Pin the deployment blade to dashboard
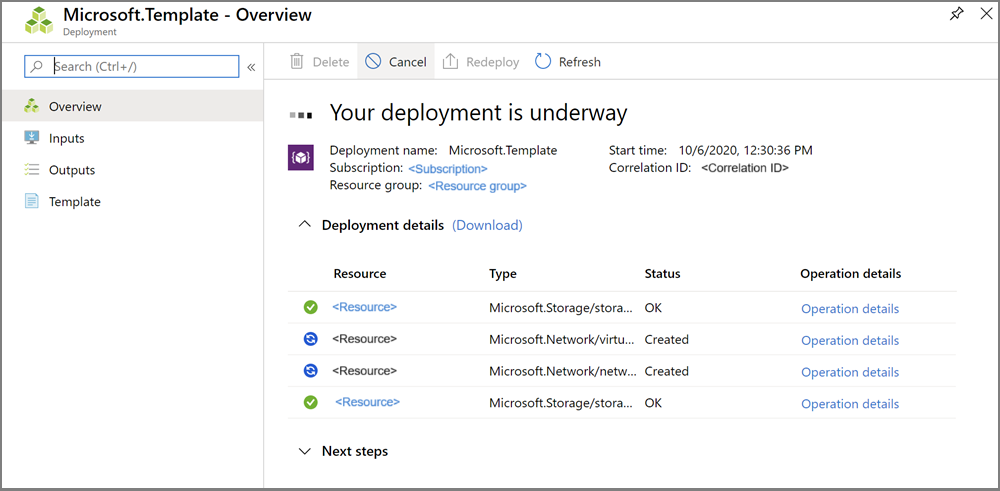Screen dimensions: 1000x491 (956, 14)
